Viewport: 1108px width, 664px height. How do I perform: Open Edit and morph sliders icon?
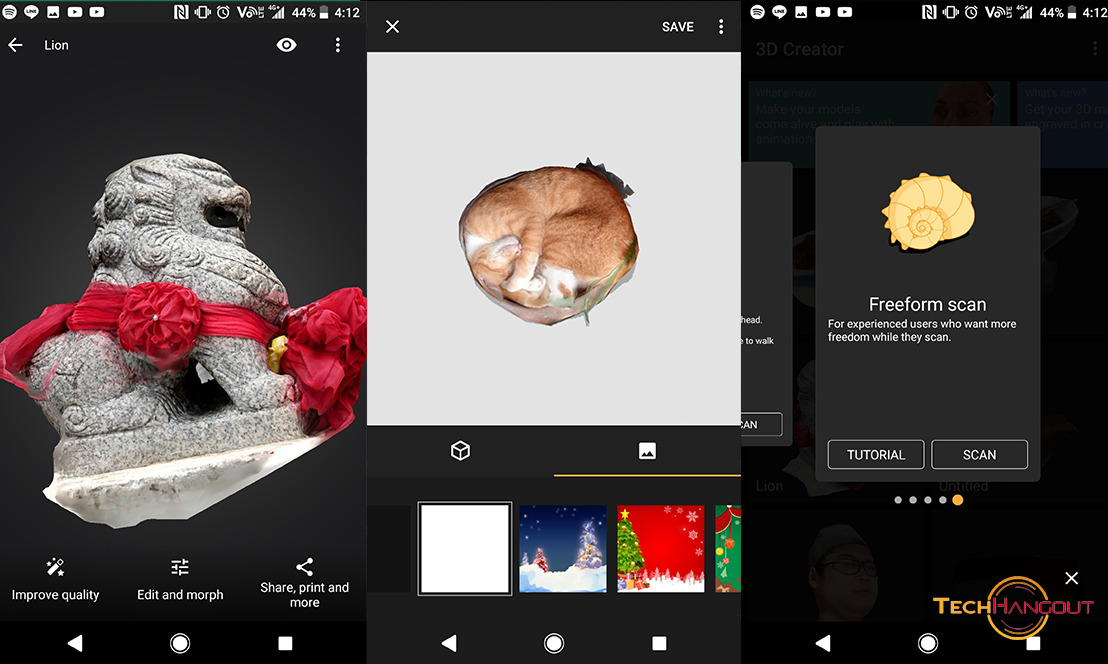pos(180,567)
